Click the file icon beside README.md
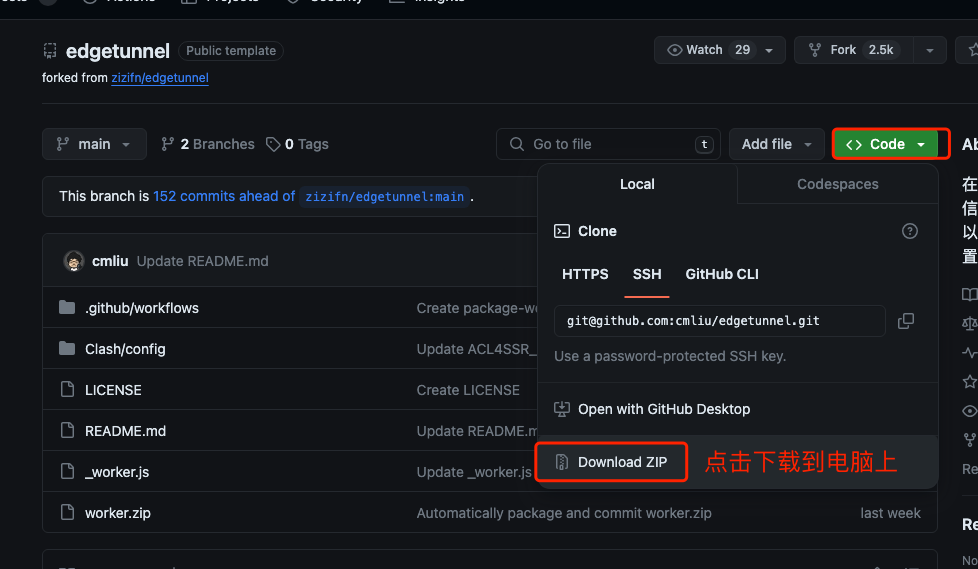 67,430
